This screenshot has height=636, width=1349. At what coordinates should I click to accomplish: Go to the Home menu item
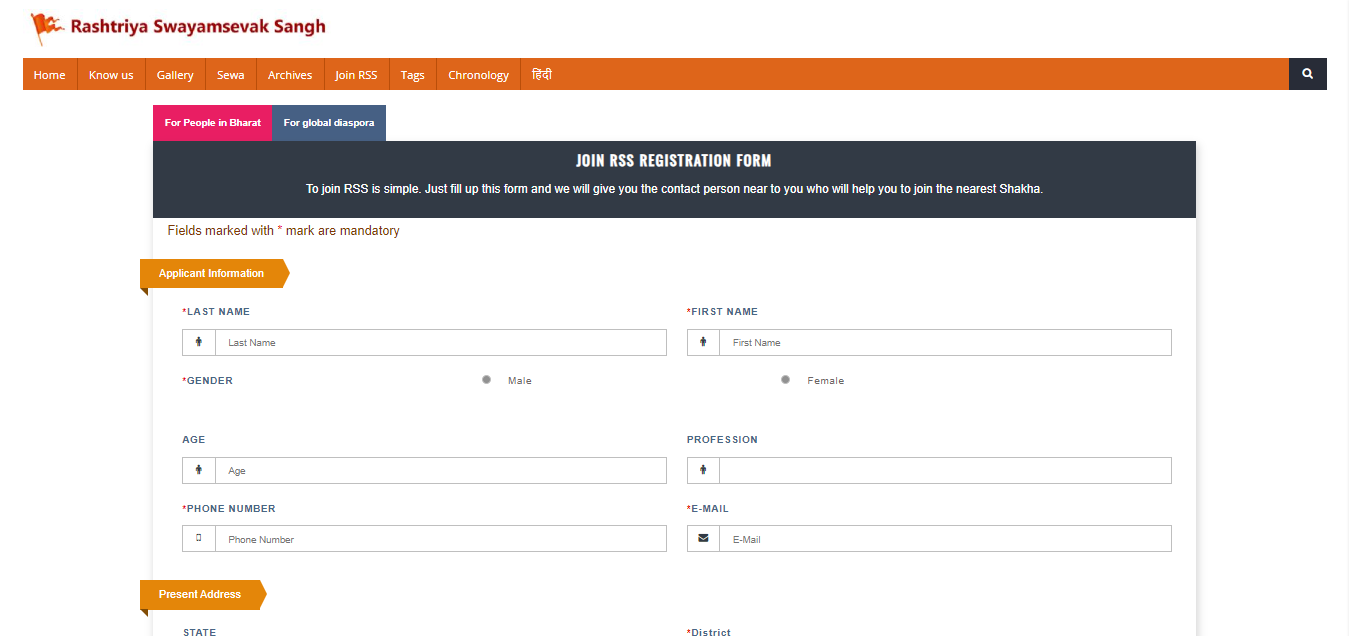click(50, 74)
